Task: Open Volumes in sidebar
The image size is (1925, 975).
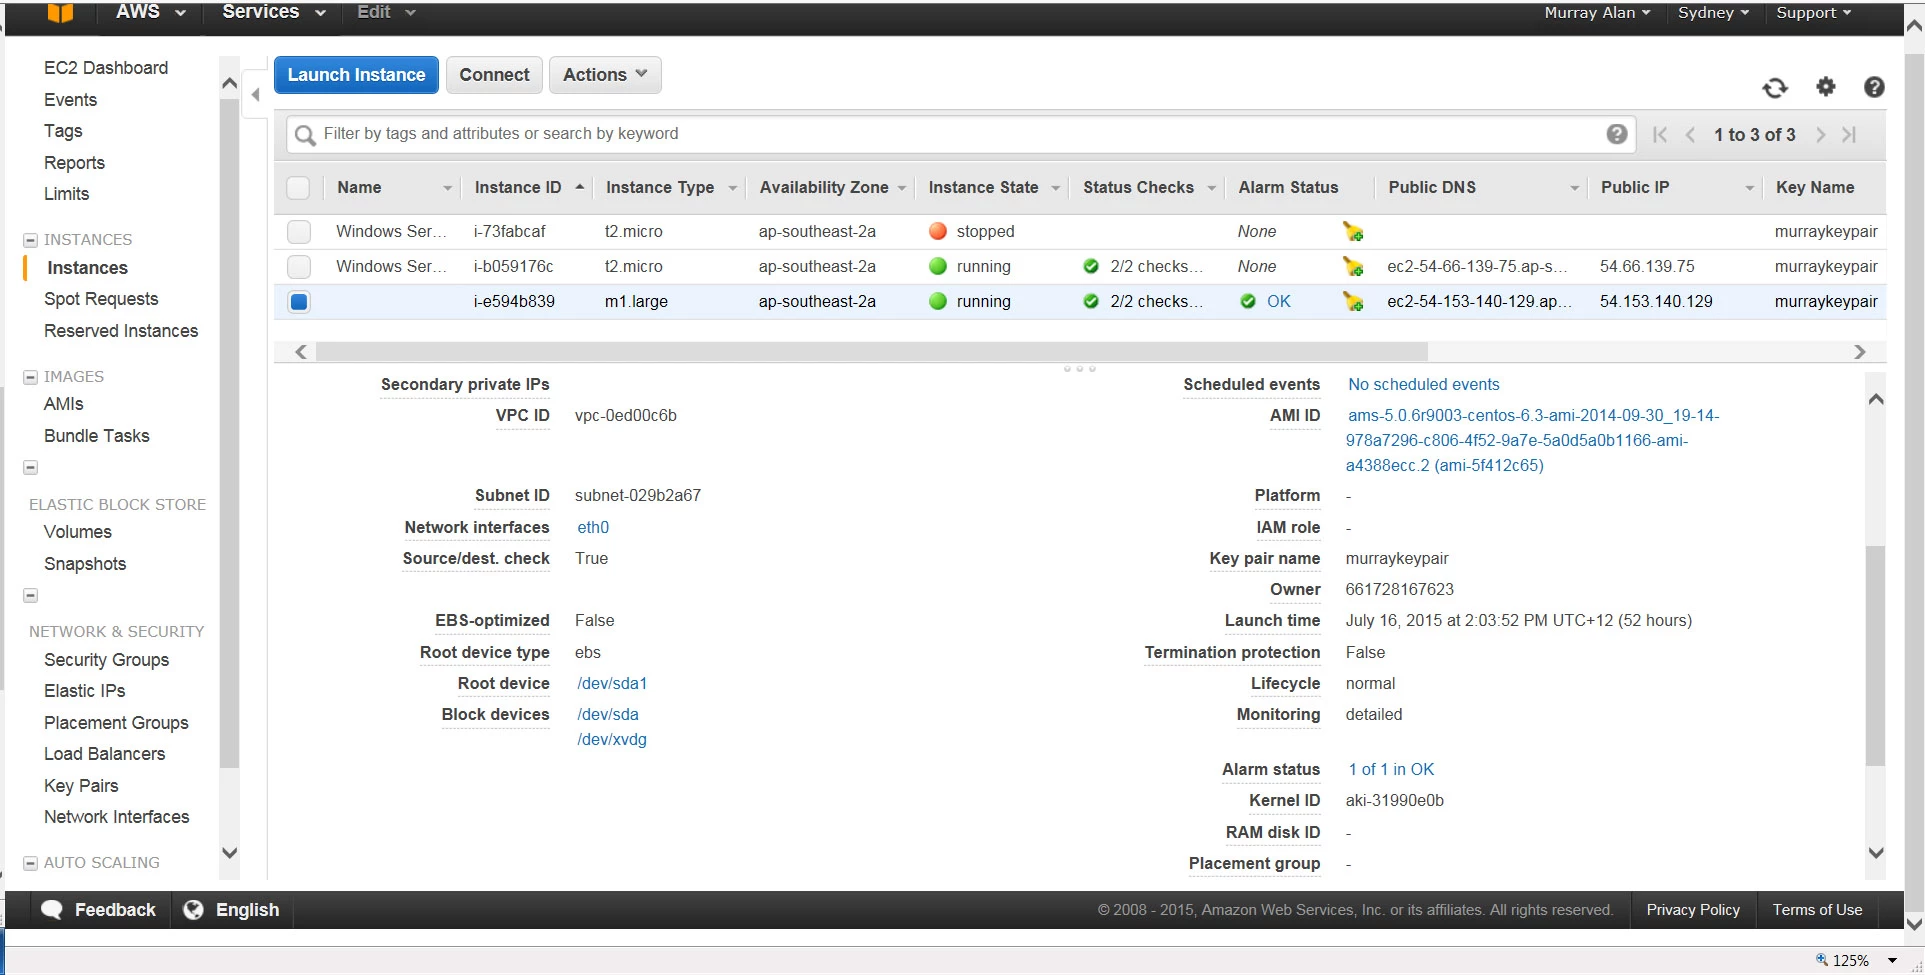Action: [x=78, y=532]
